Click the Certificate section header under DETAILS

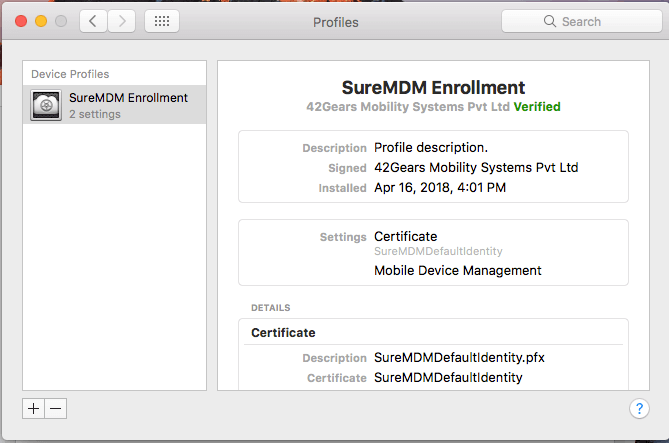[x=283, y=332]
